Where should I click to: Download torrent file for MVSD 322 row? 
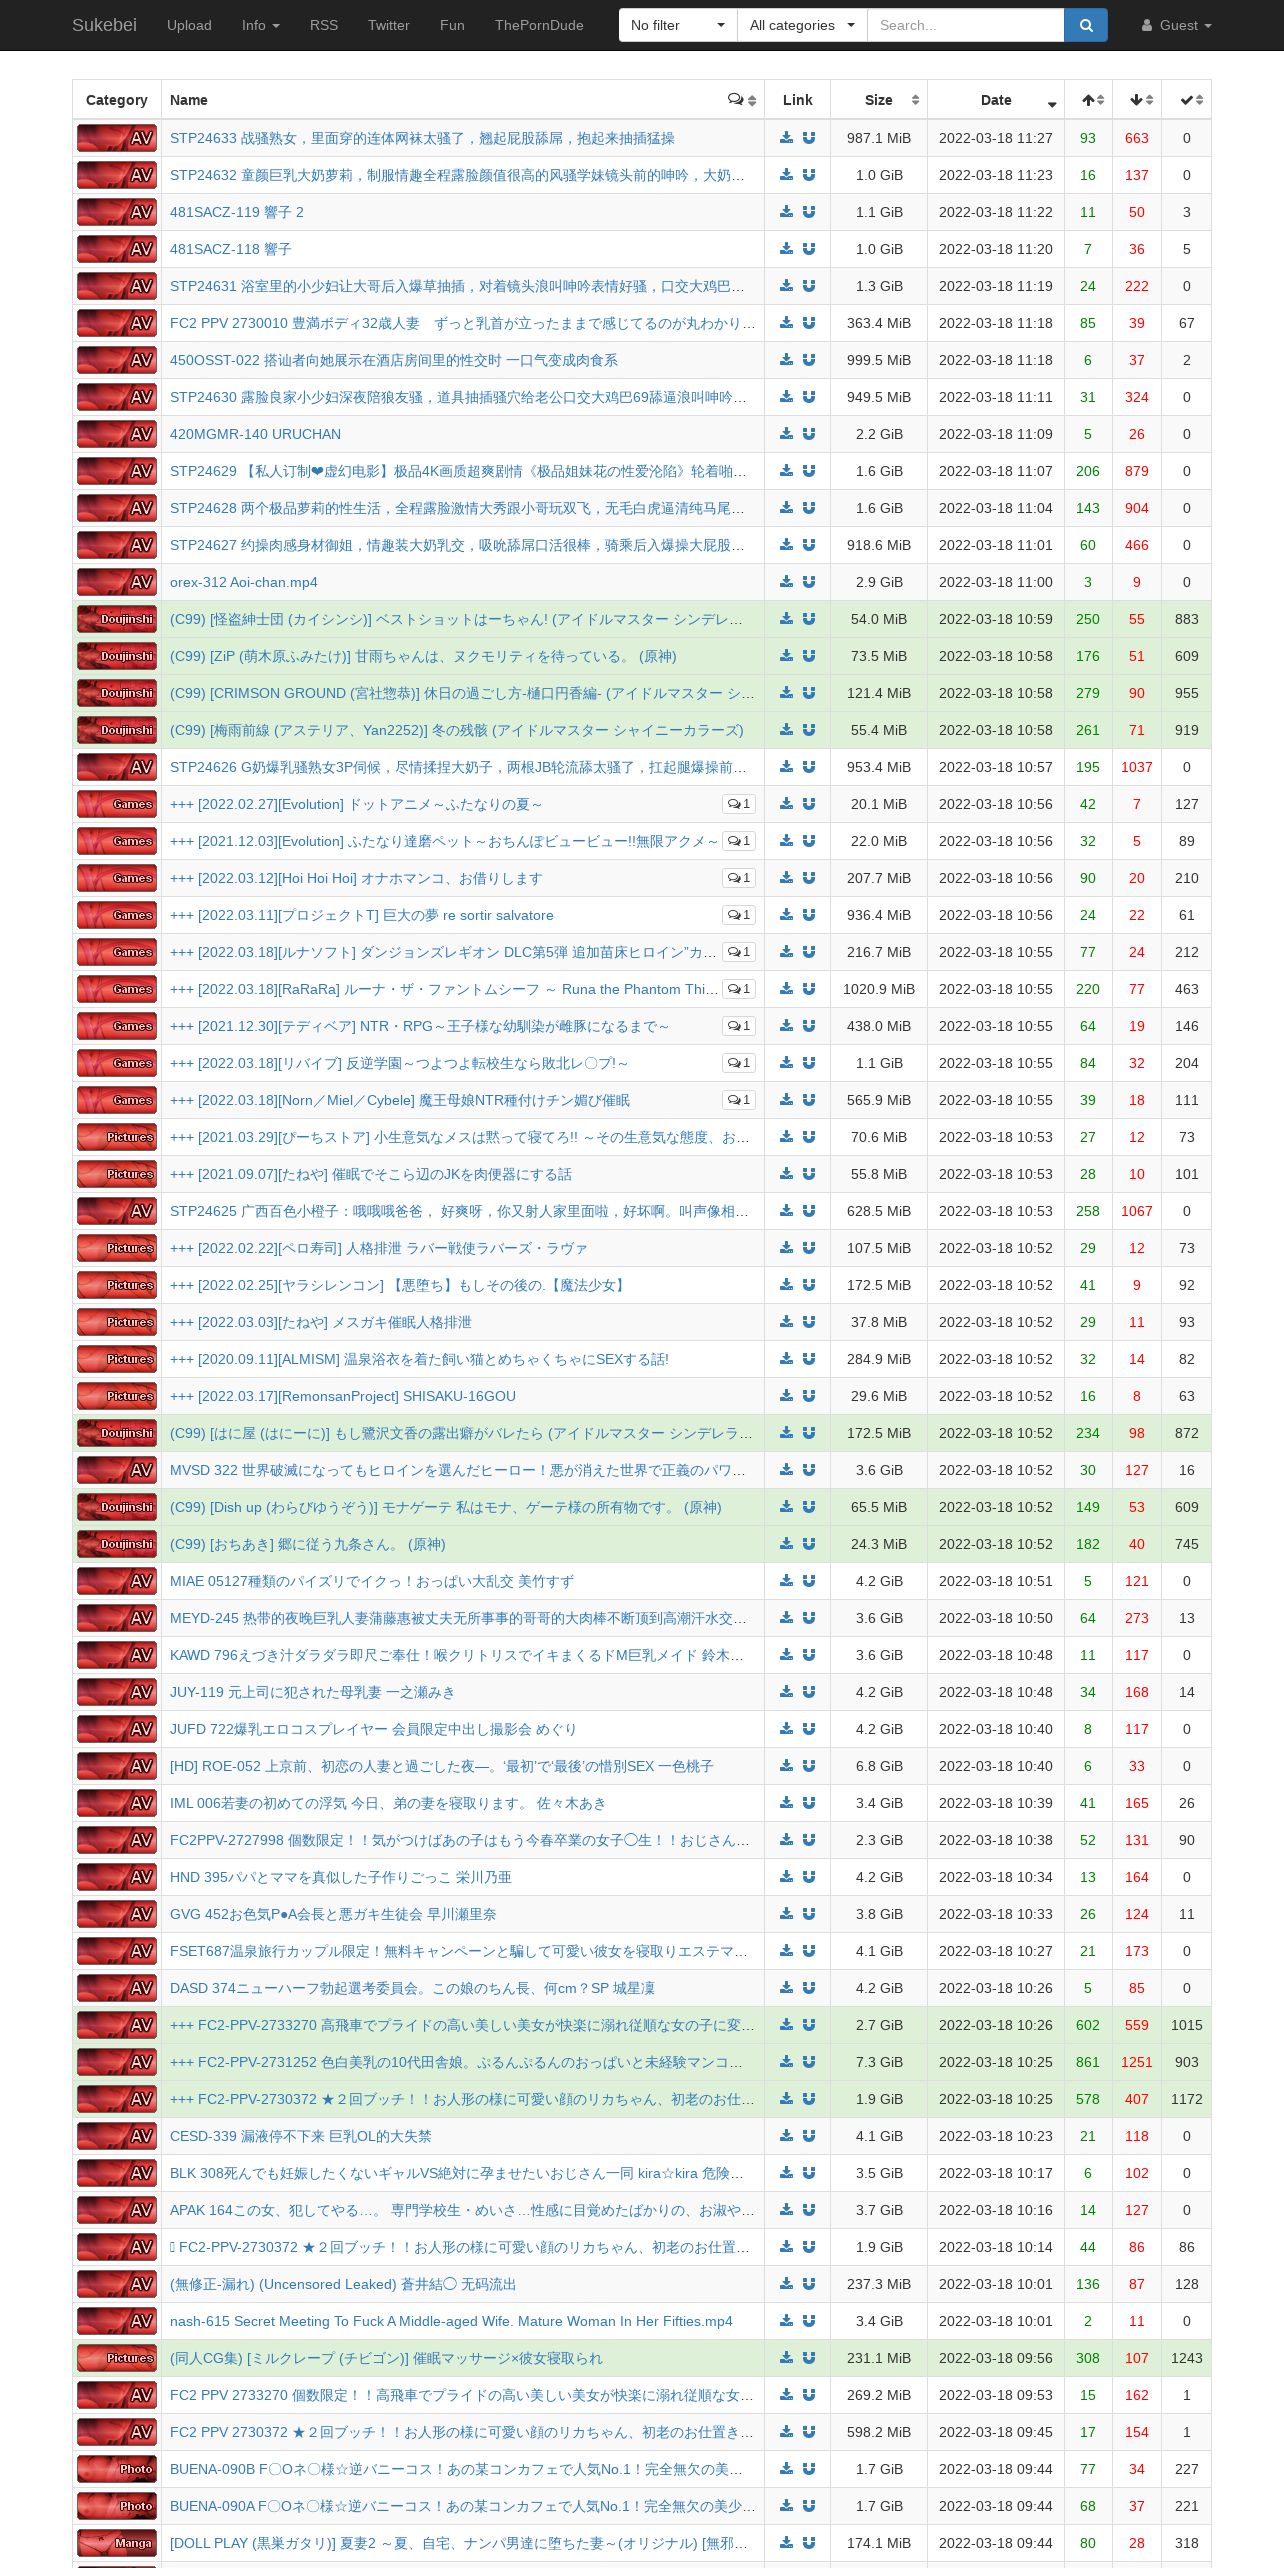pyautogui.click(x=786, y=1470)
